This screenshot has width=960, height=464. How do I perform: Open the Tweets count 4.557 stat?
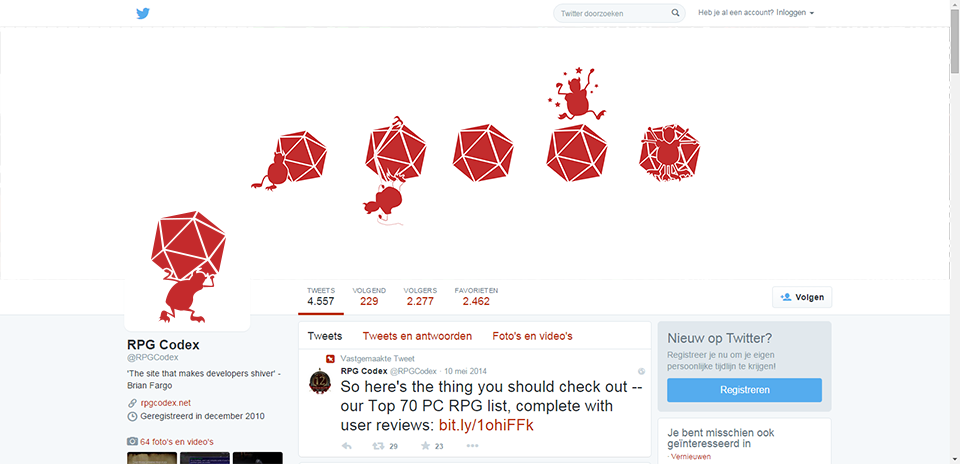[x=321, y=296]
